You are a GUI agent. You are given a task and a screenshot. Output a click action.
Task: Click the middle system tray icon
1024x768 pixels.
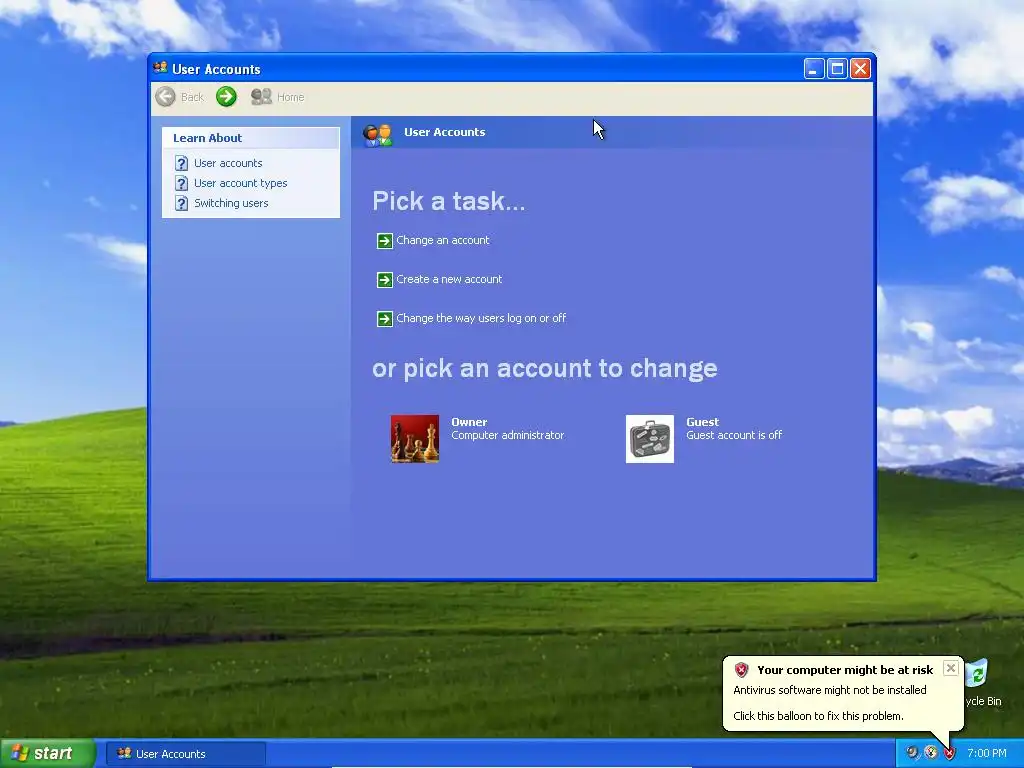(931, 753)
